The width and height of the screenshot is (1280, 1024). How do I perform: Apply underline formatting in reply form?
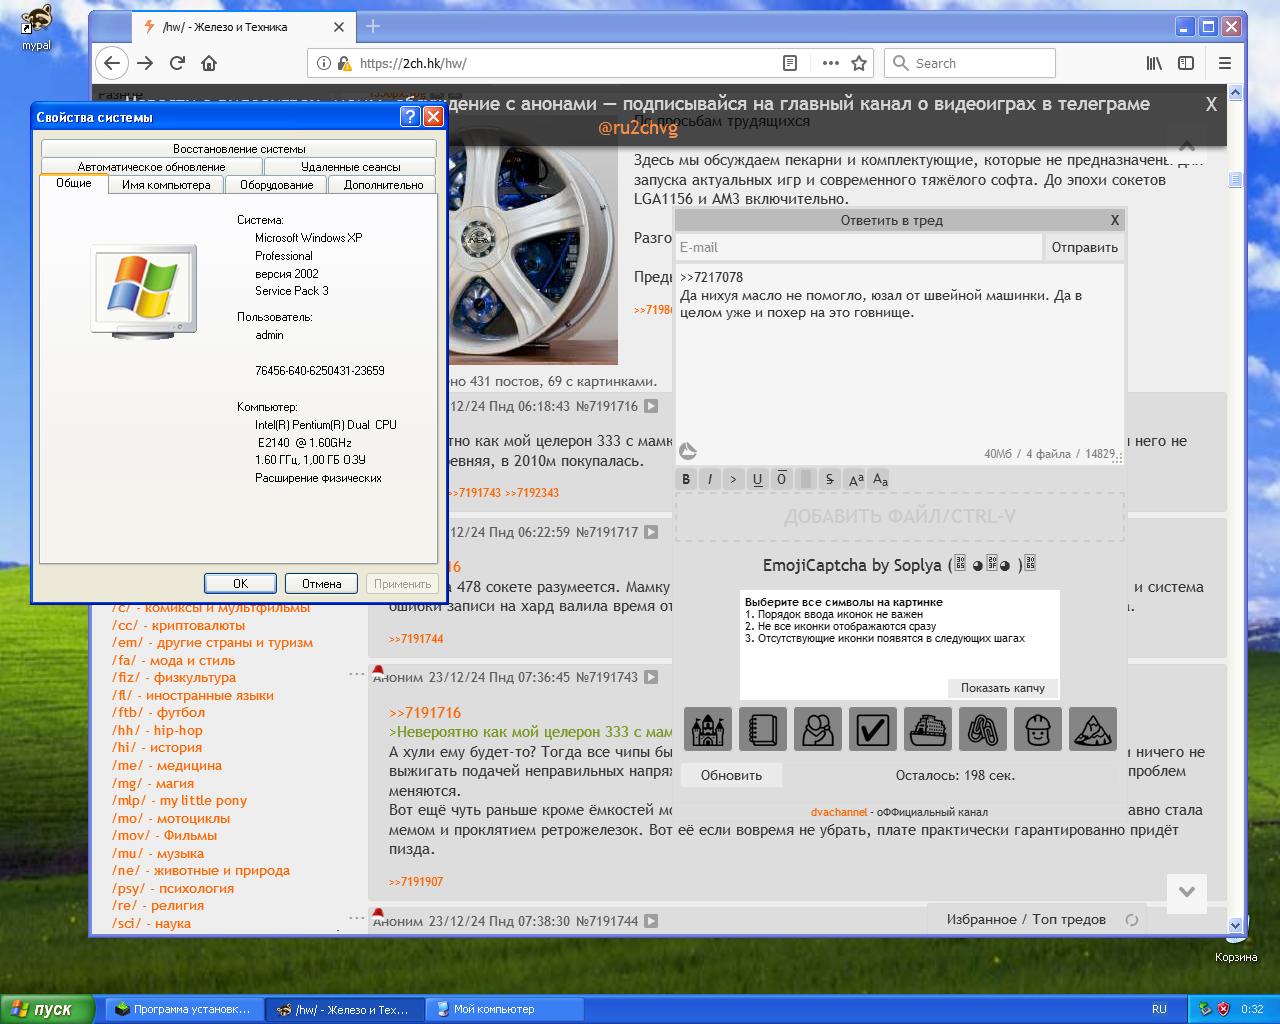coord(757,479)
